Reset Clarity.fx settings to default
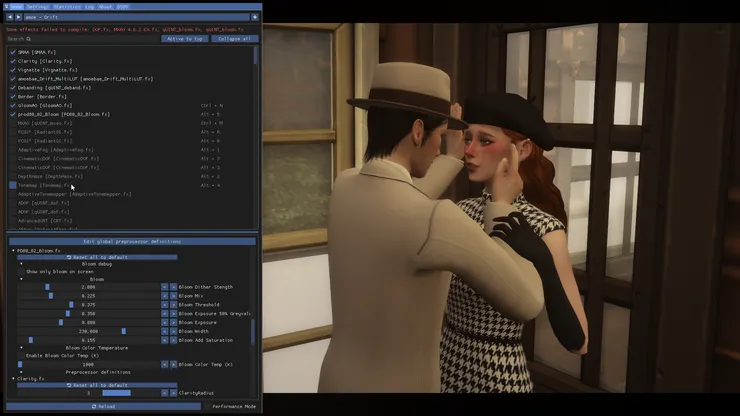Image resolution: width=740 pixels, height=416 pixels. [x=97, y=385]
